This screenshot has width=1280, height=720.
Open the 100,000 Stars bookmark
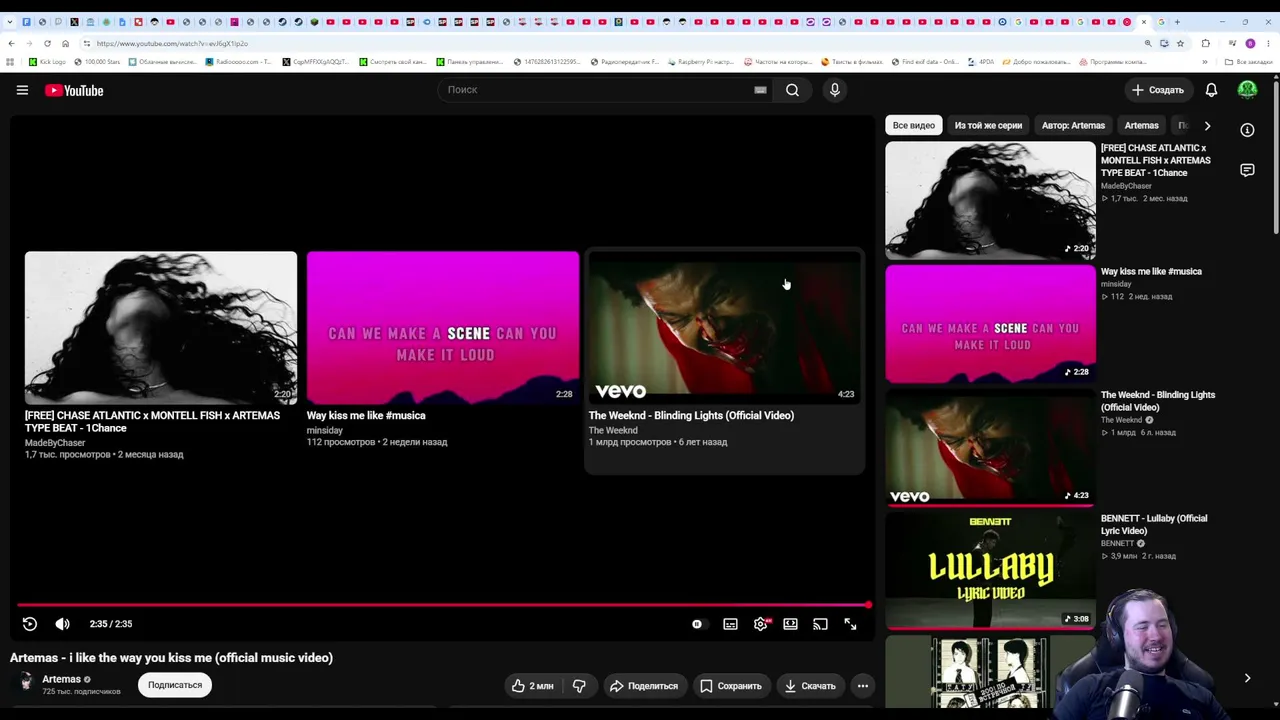97,62
